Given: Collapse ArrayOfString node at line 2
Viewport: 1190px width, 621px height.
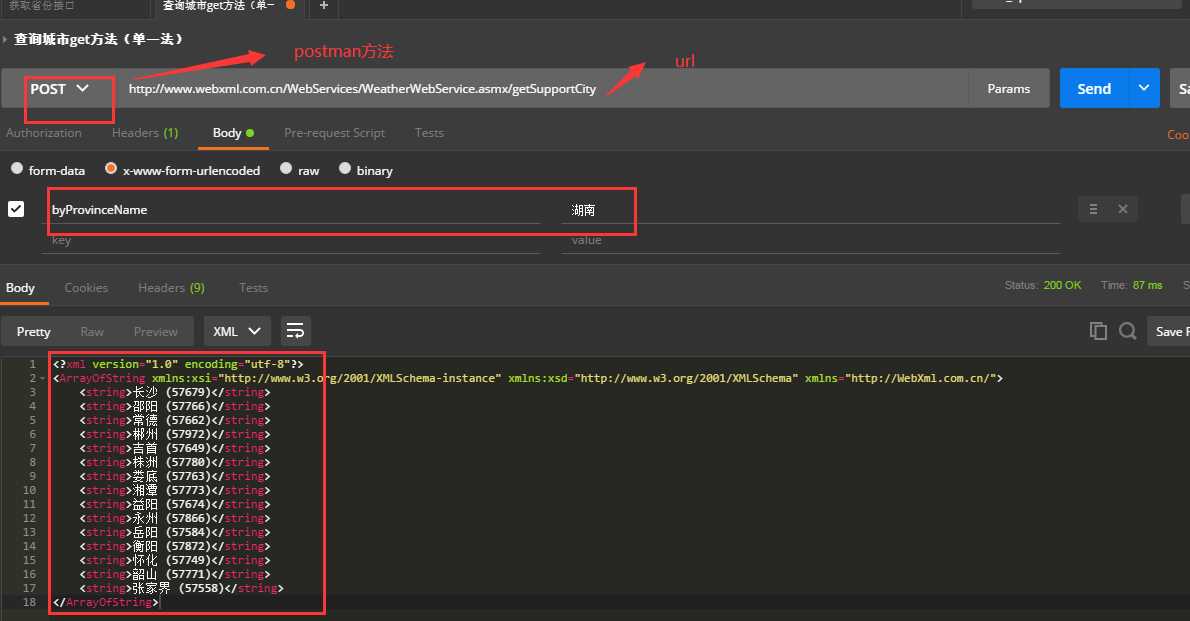Looking at the screenshot, I should 42,378.
